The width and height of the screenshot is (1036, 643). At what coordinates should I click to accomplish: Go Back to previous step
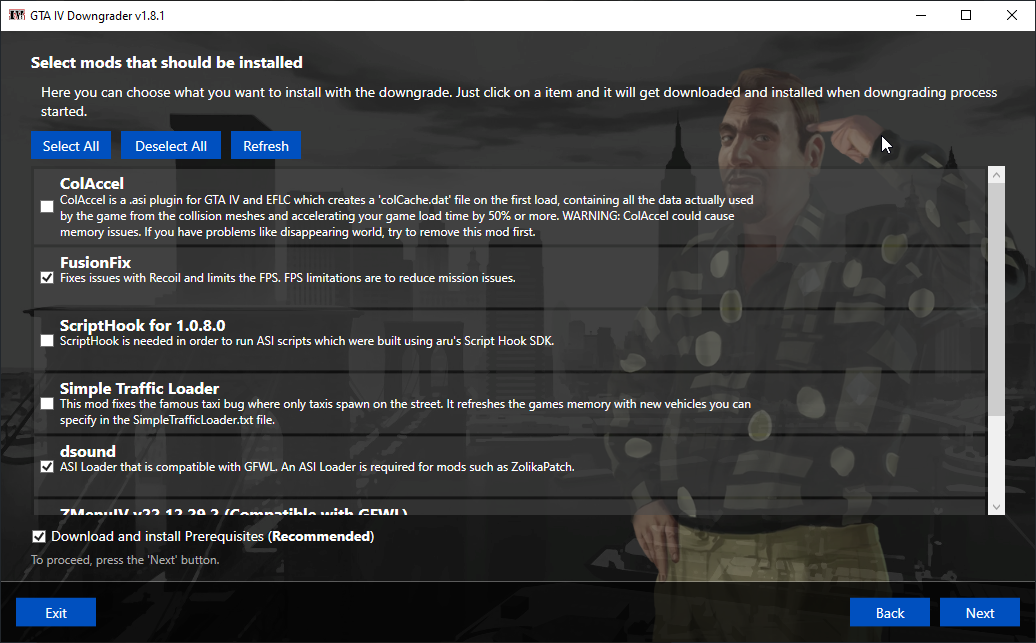click(889, 613)
